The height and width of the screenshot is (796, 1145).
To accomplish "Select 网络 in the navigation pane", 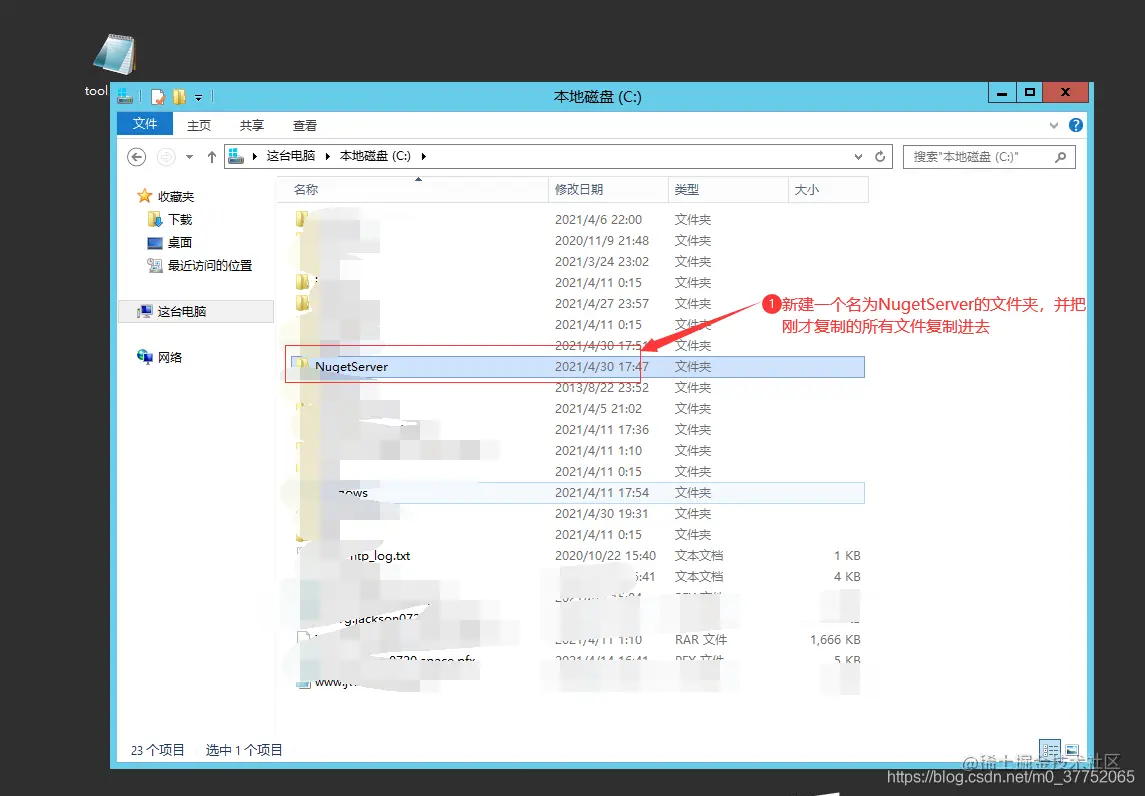I will tap(169, 357).
